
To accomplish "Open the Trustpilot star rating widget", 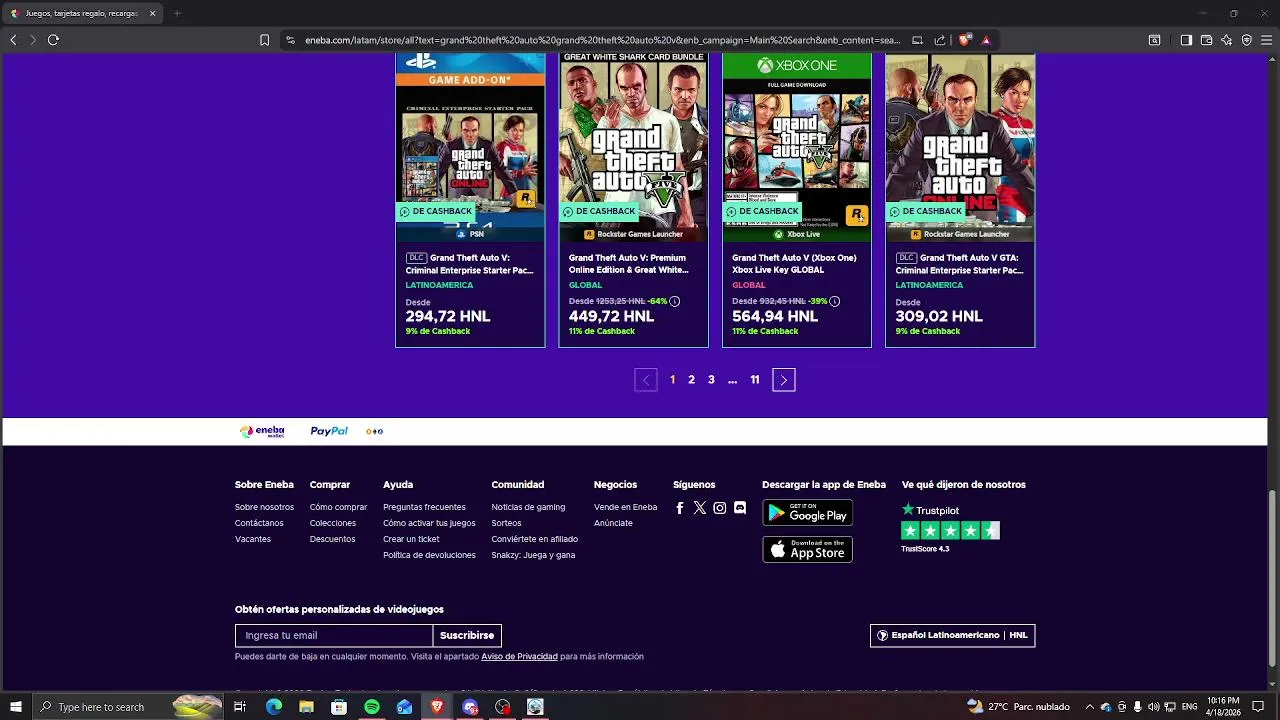I will tap(950, 527).
